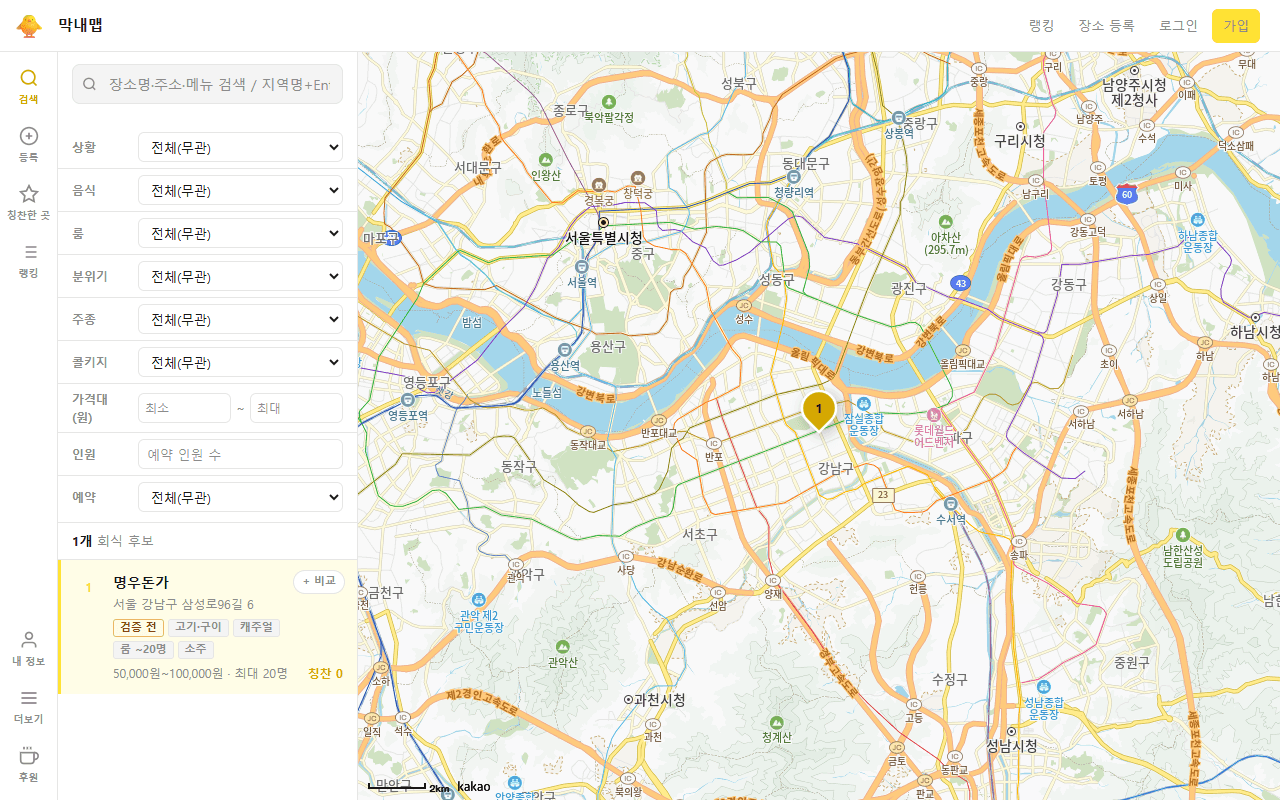Open the 검색 sidebar search icon

(x=29, y=78)
